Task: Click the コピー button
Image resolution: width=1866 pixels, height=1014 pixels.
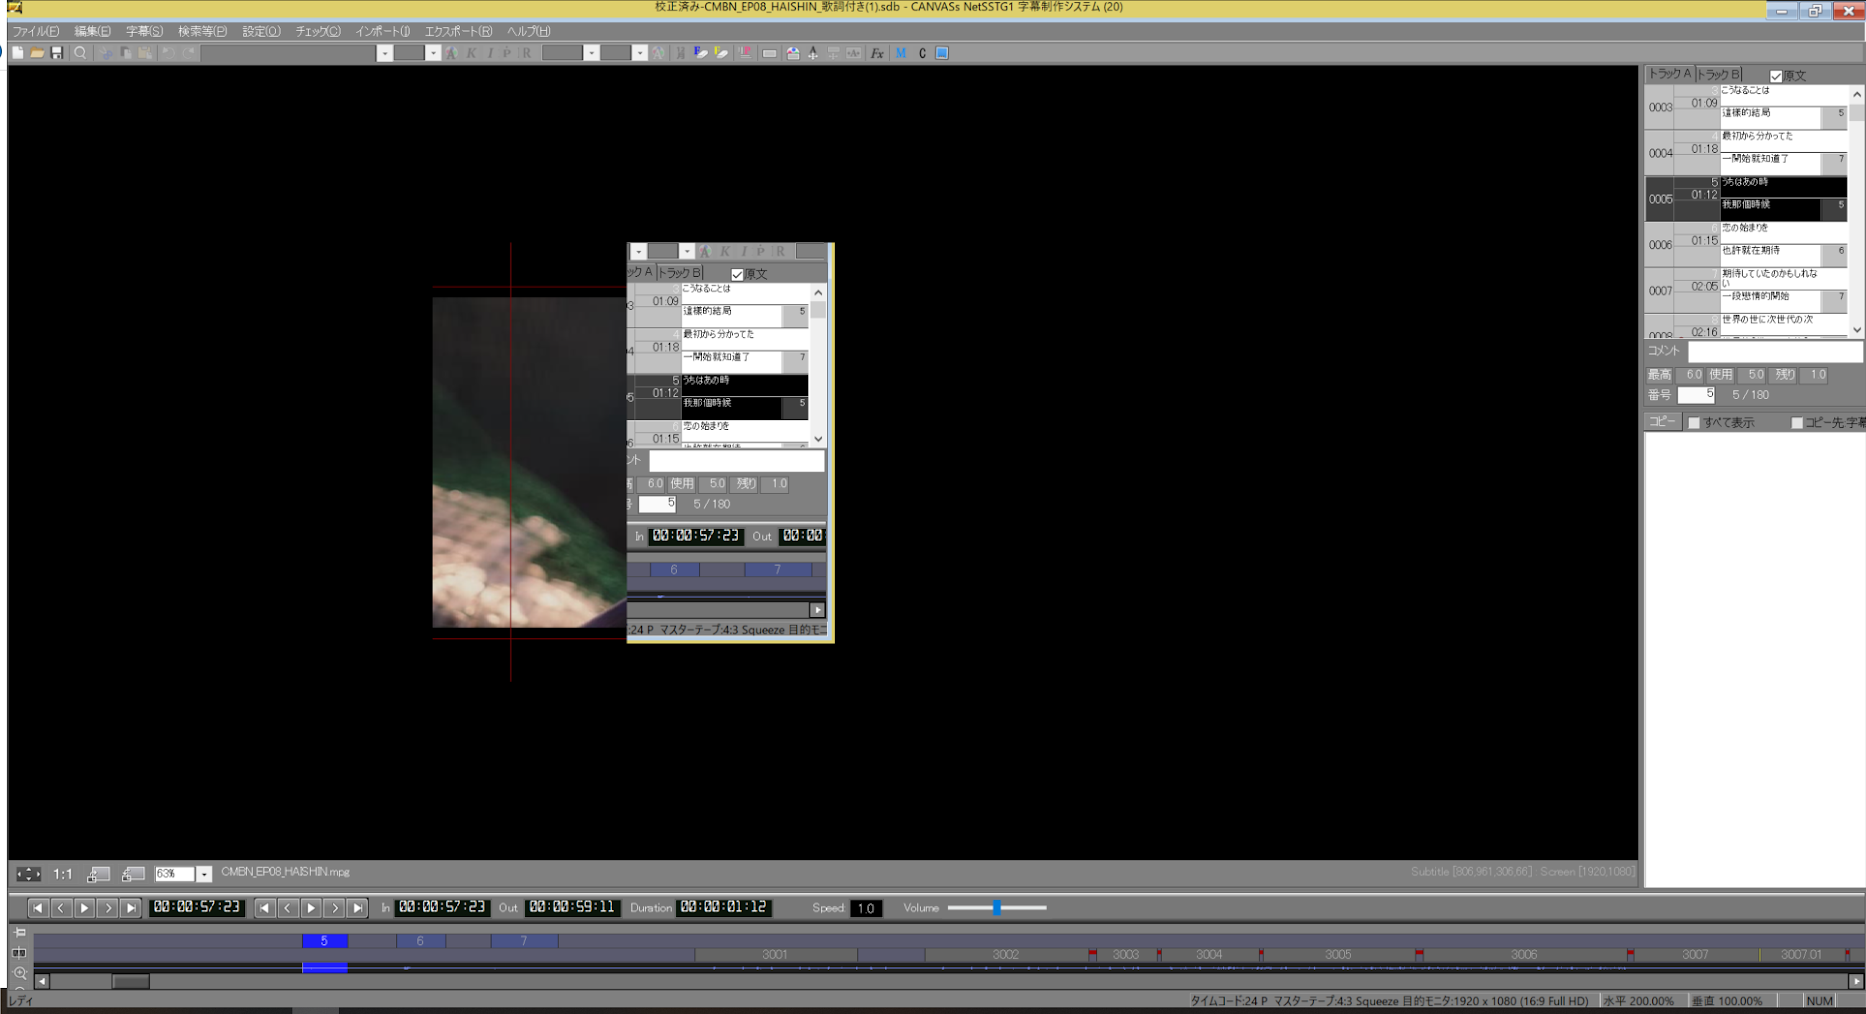Action: (x=1662, y=422)
